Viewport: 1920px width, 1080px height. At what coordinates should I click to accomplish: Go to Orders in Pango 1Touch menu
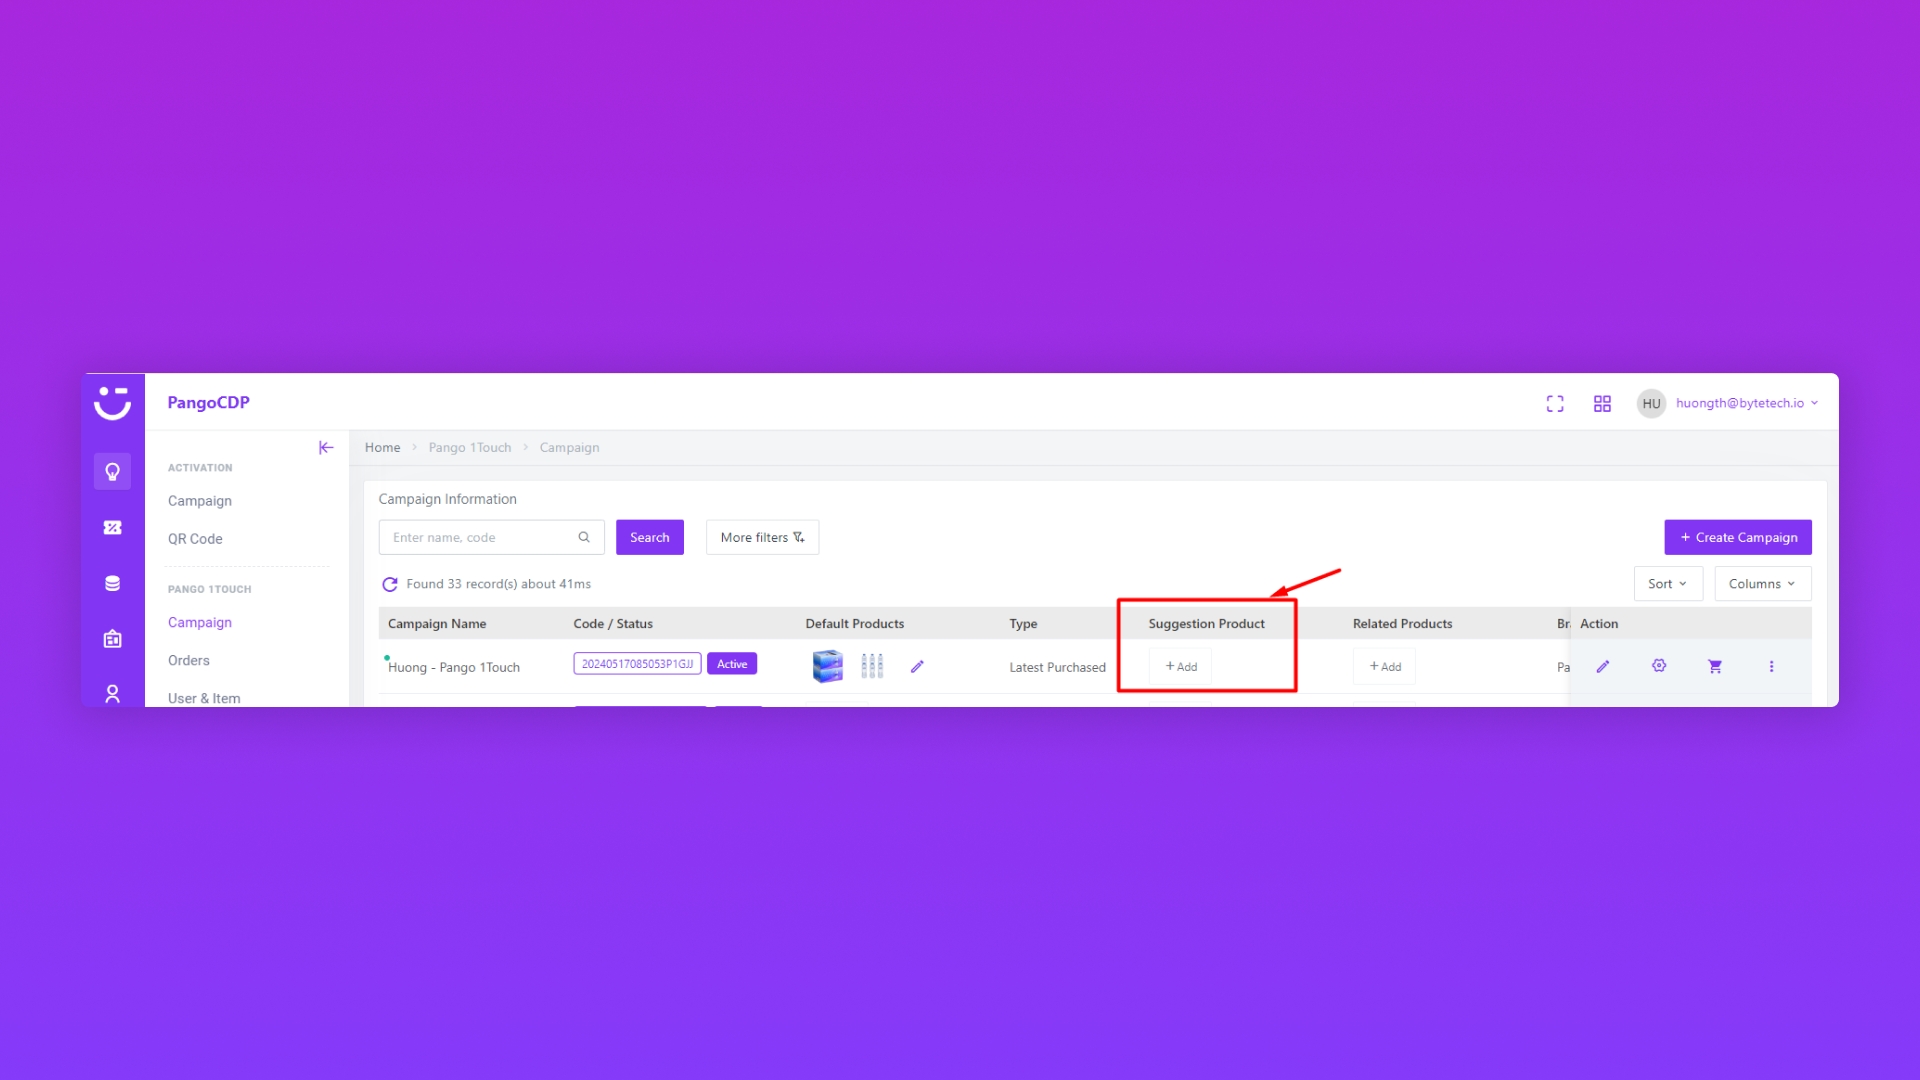[x=189, y=661]
